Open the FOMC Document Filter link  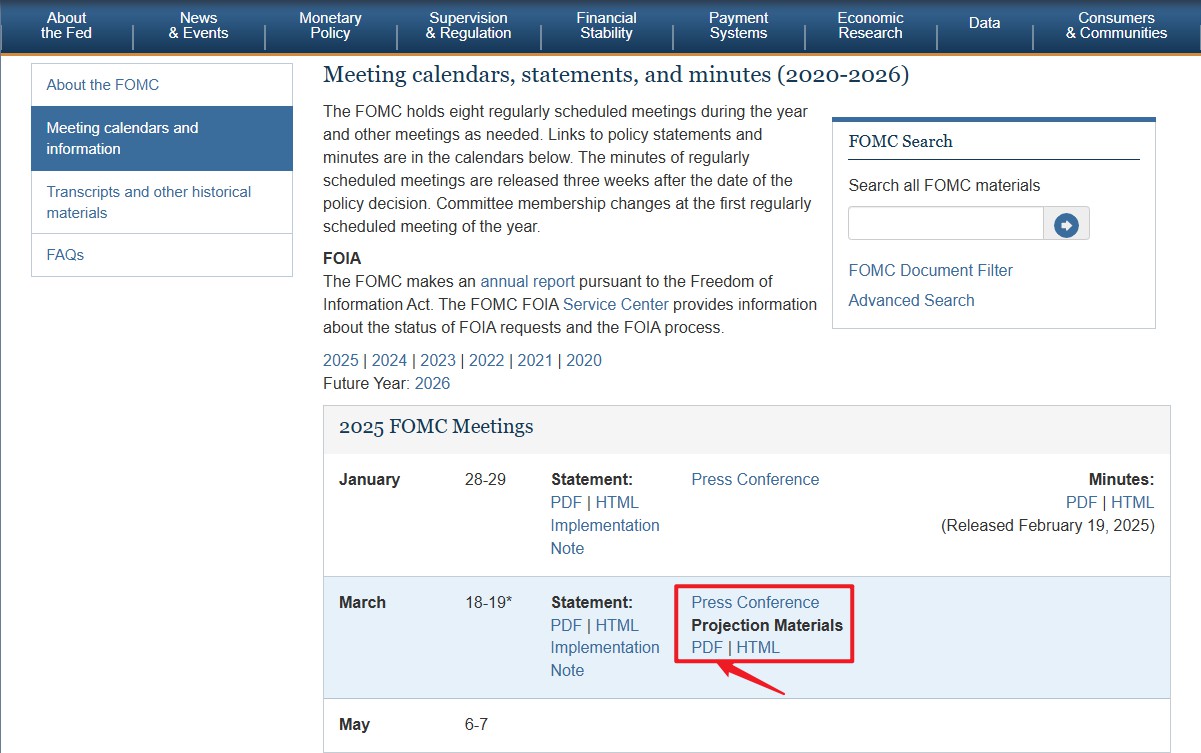[x=930, y=270]
